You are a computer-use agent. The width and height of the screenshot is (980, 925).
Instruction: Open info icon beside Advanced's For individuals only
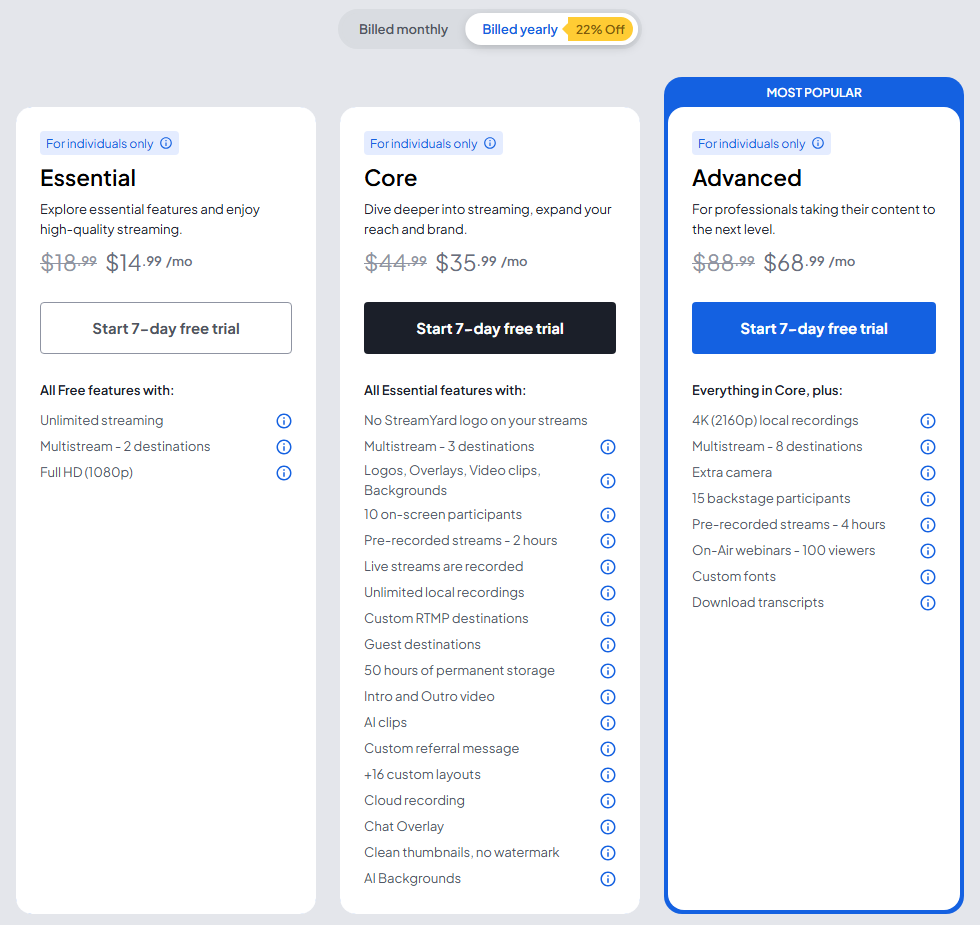click(x=818, y=143)
